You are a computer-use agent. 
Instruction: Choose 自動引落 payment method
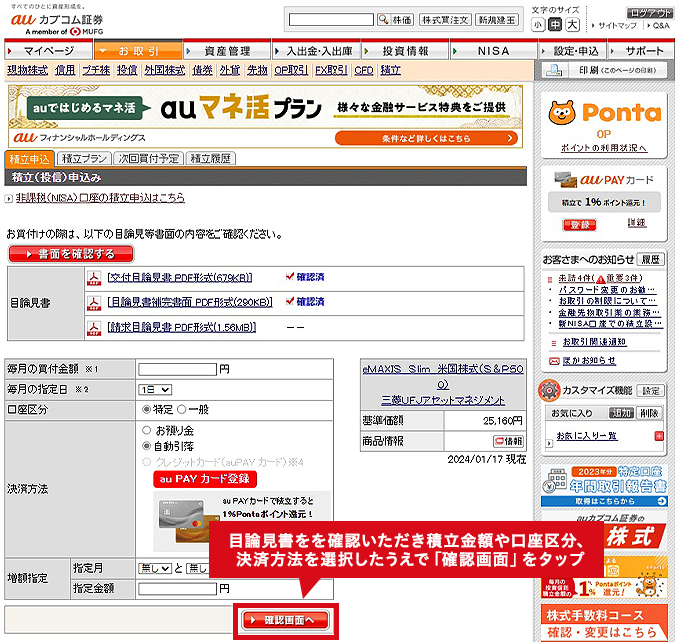coord(147,446)
